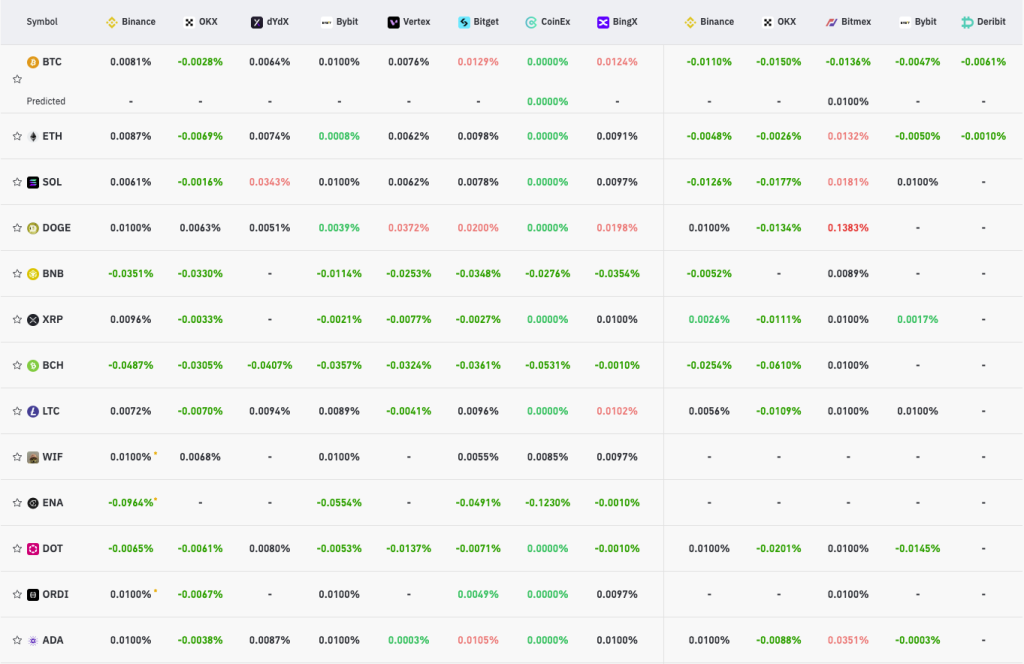Click LTC BingX rate 0.0102%
This screenshot has height=664, width=1024.
coord(617,411)
